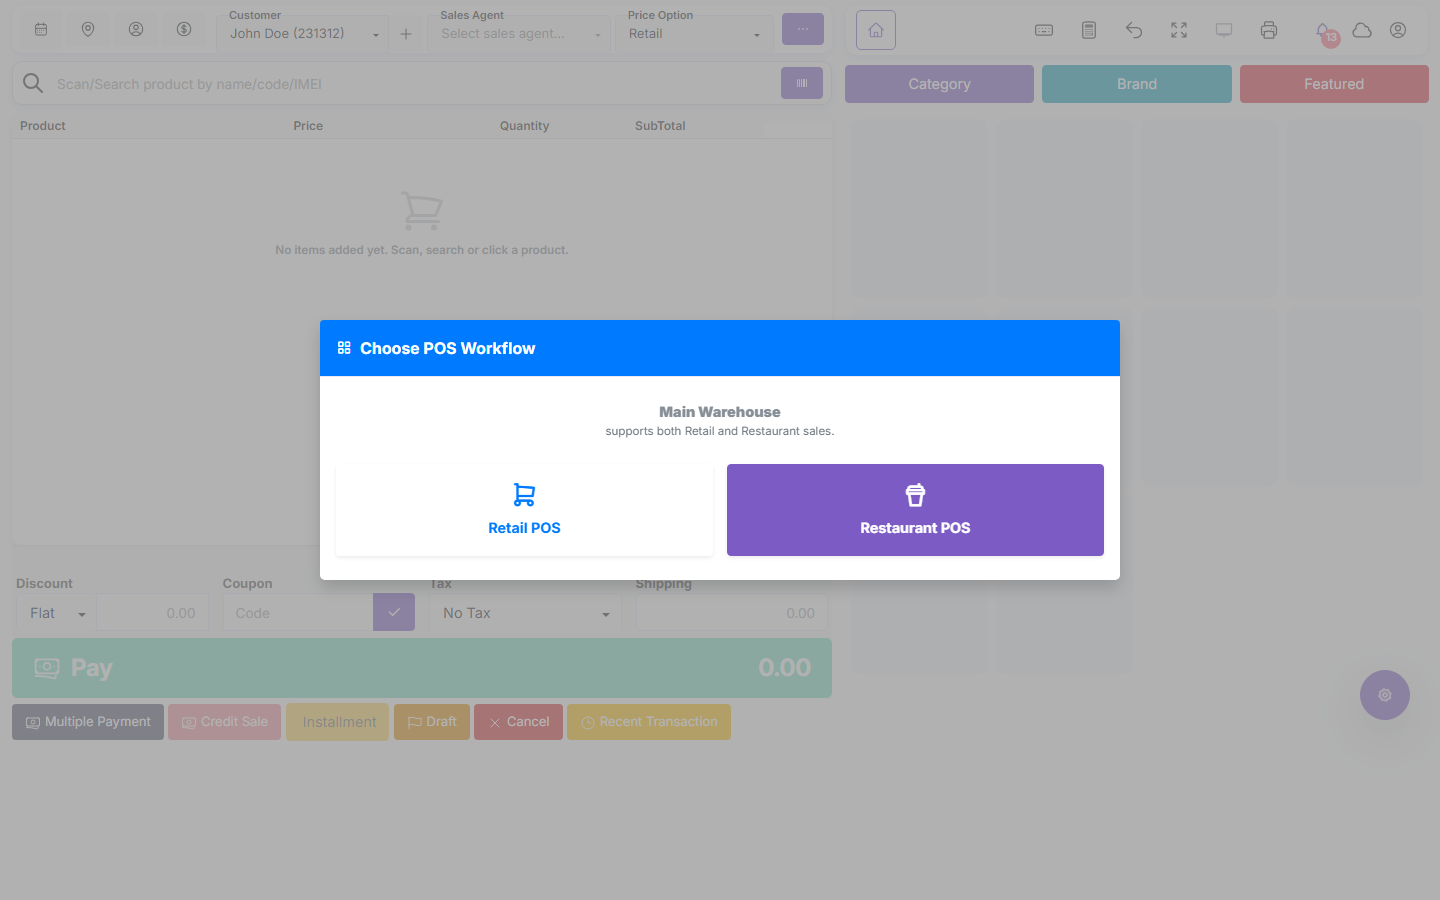This screenshot has width=1440, height=900.
Task: Open the No Tax dropdown
Action: [525, 613]
